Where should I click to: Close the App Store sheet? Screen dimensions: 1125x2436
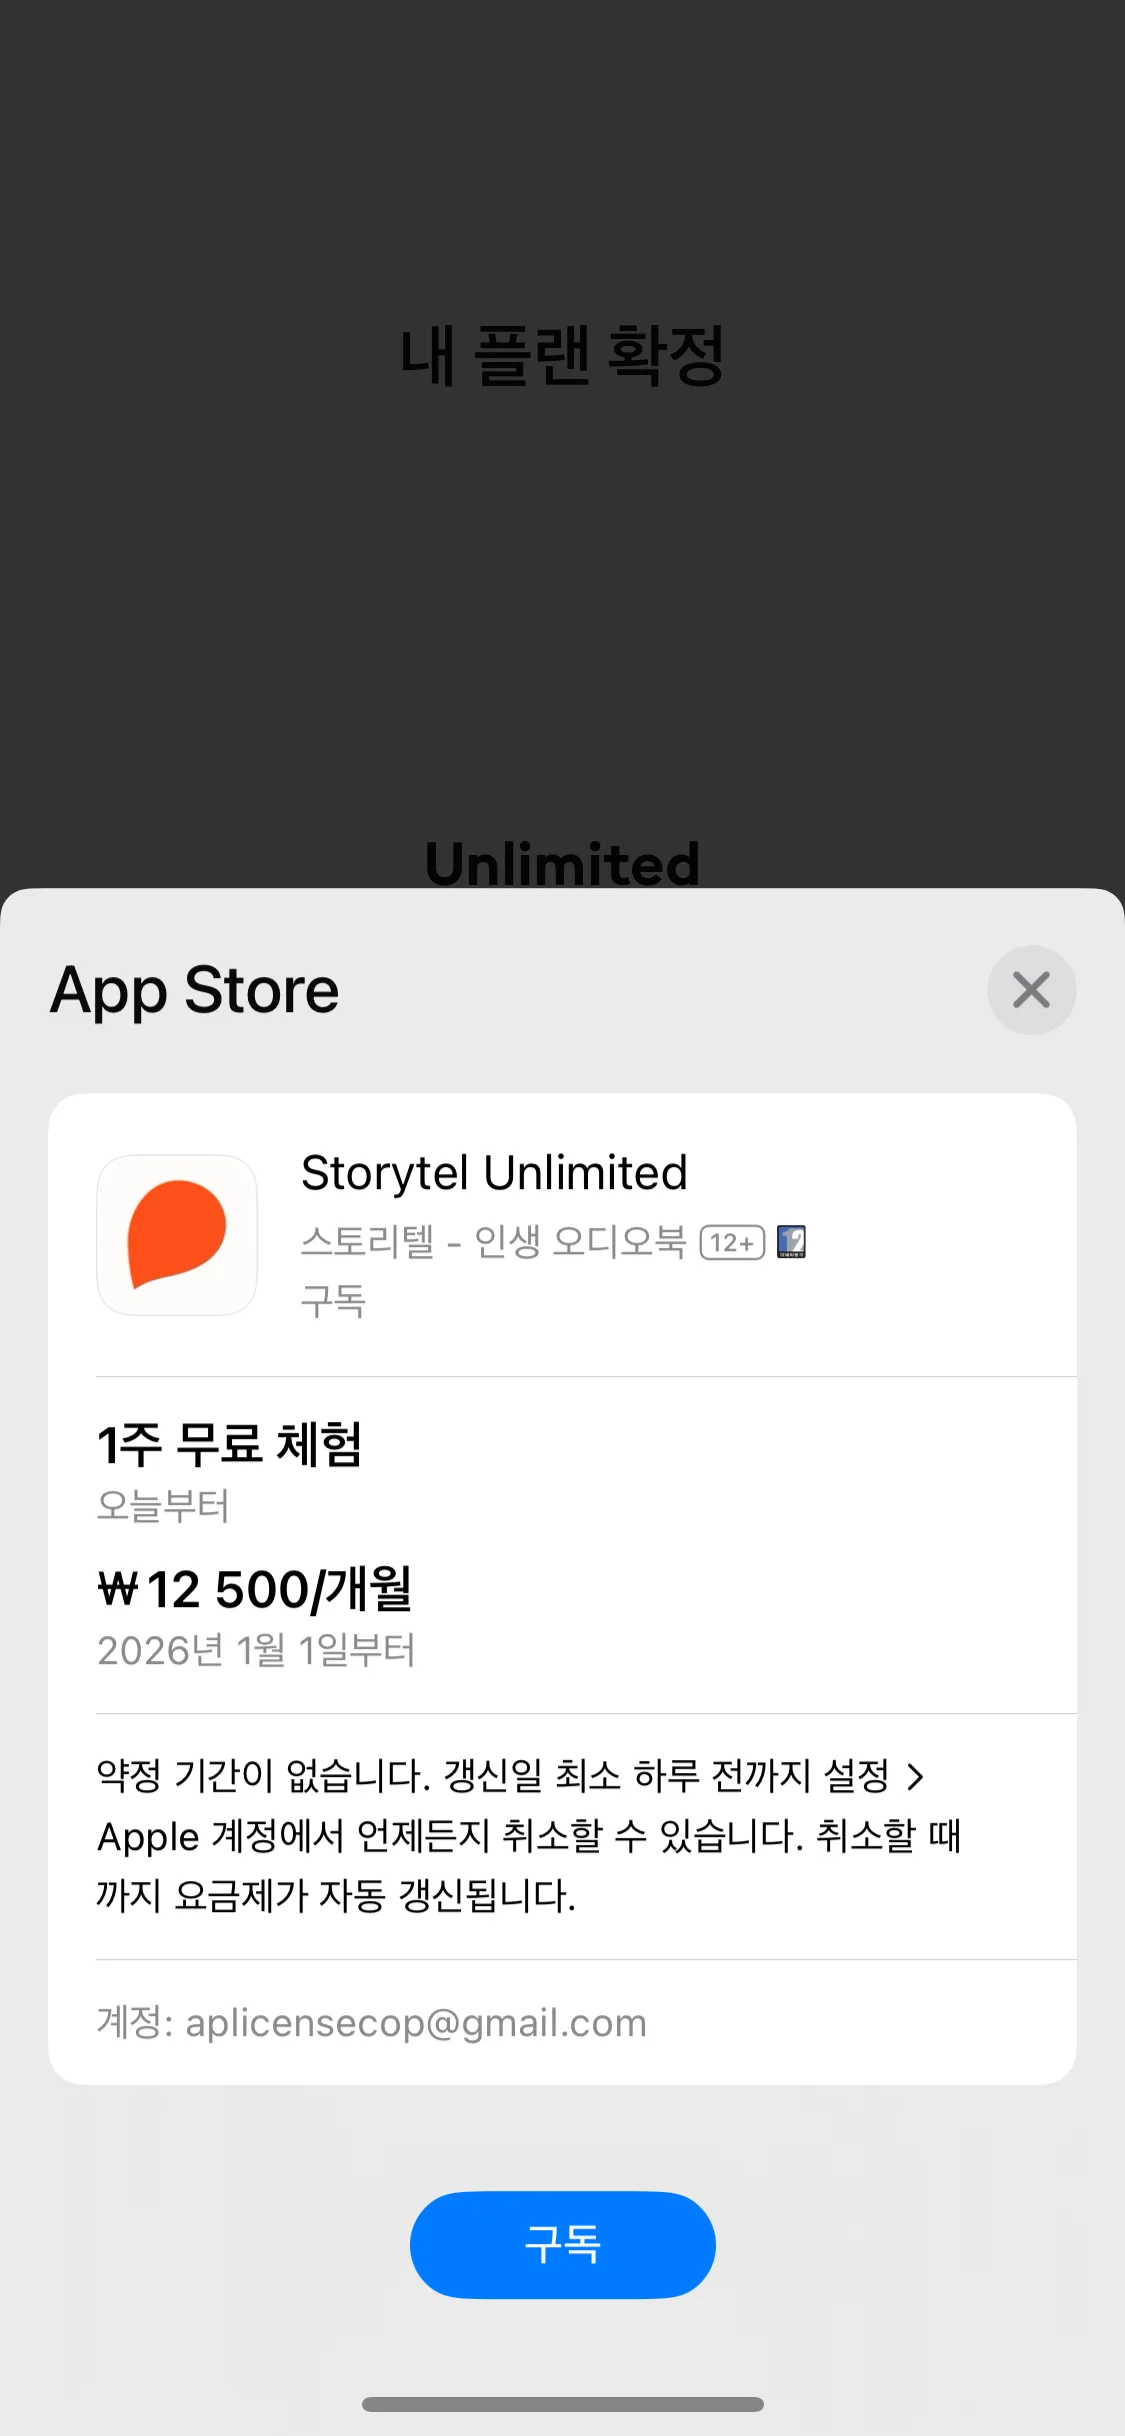click(x=1031, y=990)
